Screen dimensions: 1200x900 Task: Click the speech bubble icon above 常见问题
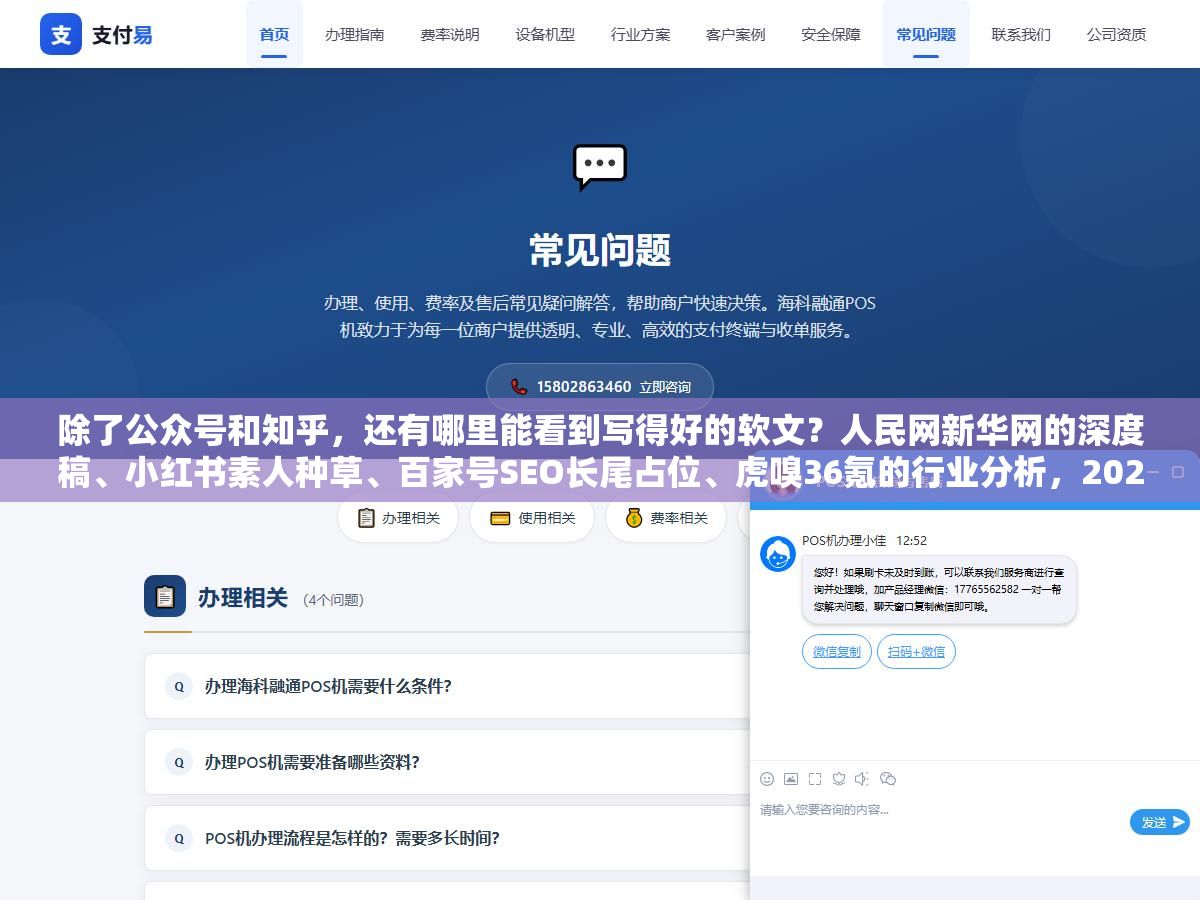(600, 167)
